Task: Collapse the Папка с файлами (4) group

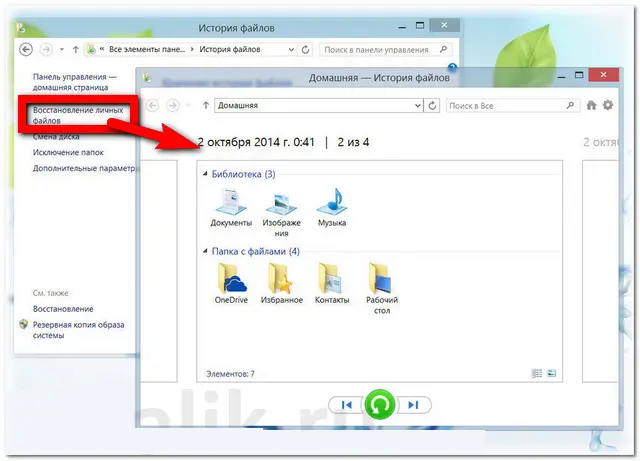Action: point(205,251)
